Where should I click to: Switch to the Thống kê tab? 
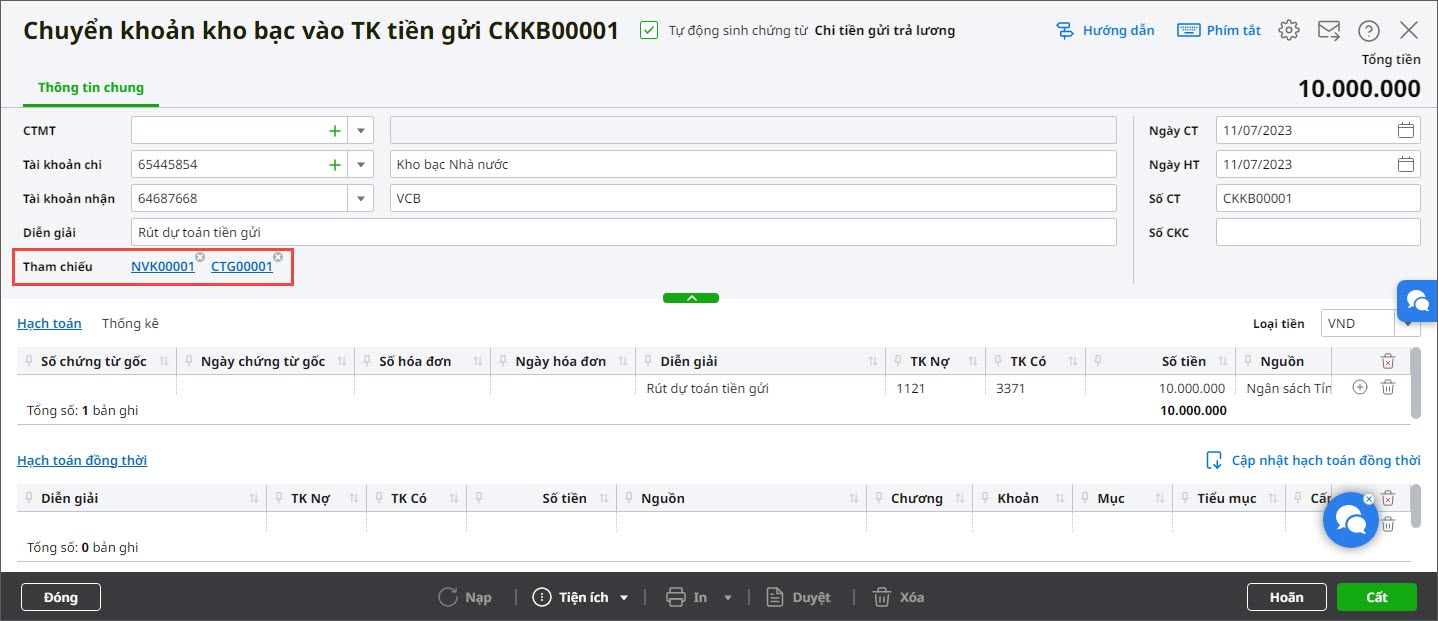(x=130, y=323)
